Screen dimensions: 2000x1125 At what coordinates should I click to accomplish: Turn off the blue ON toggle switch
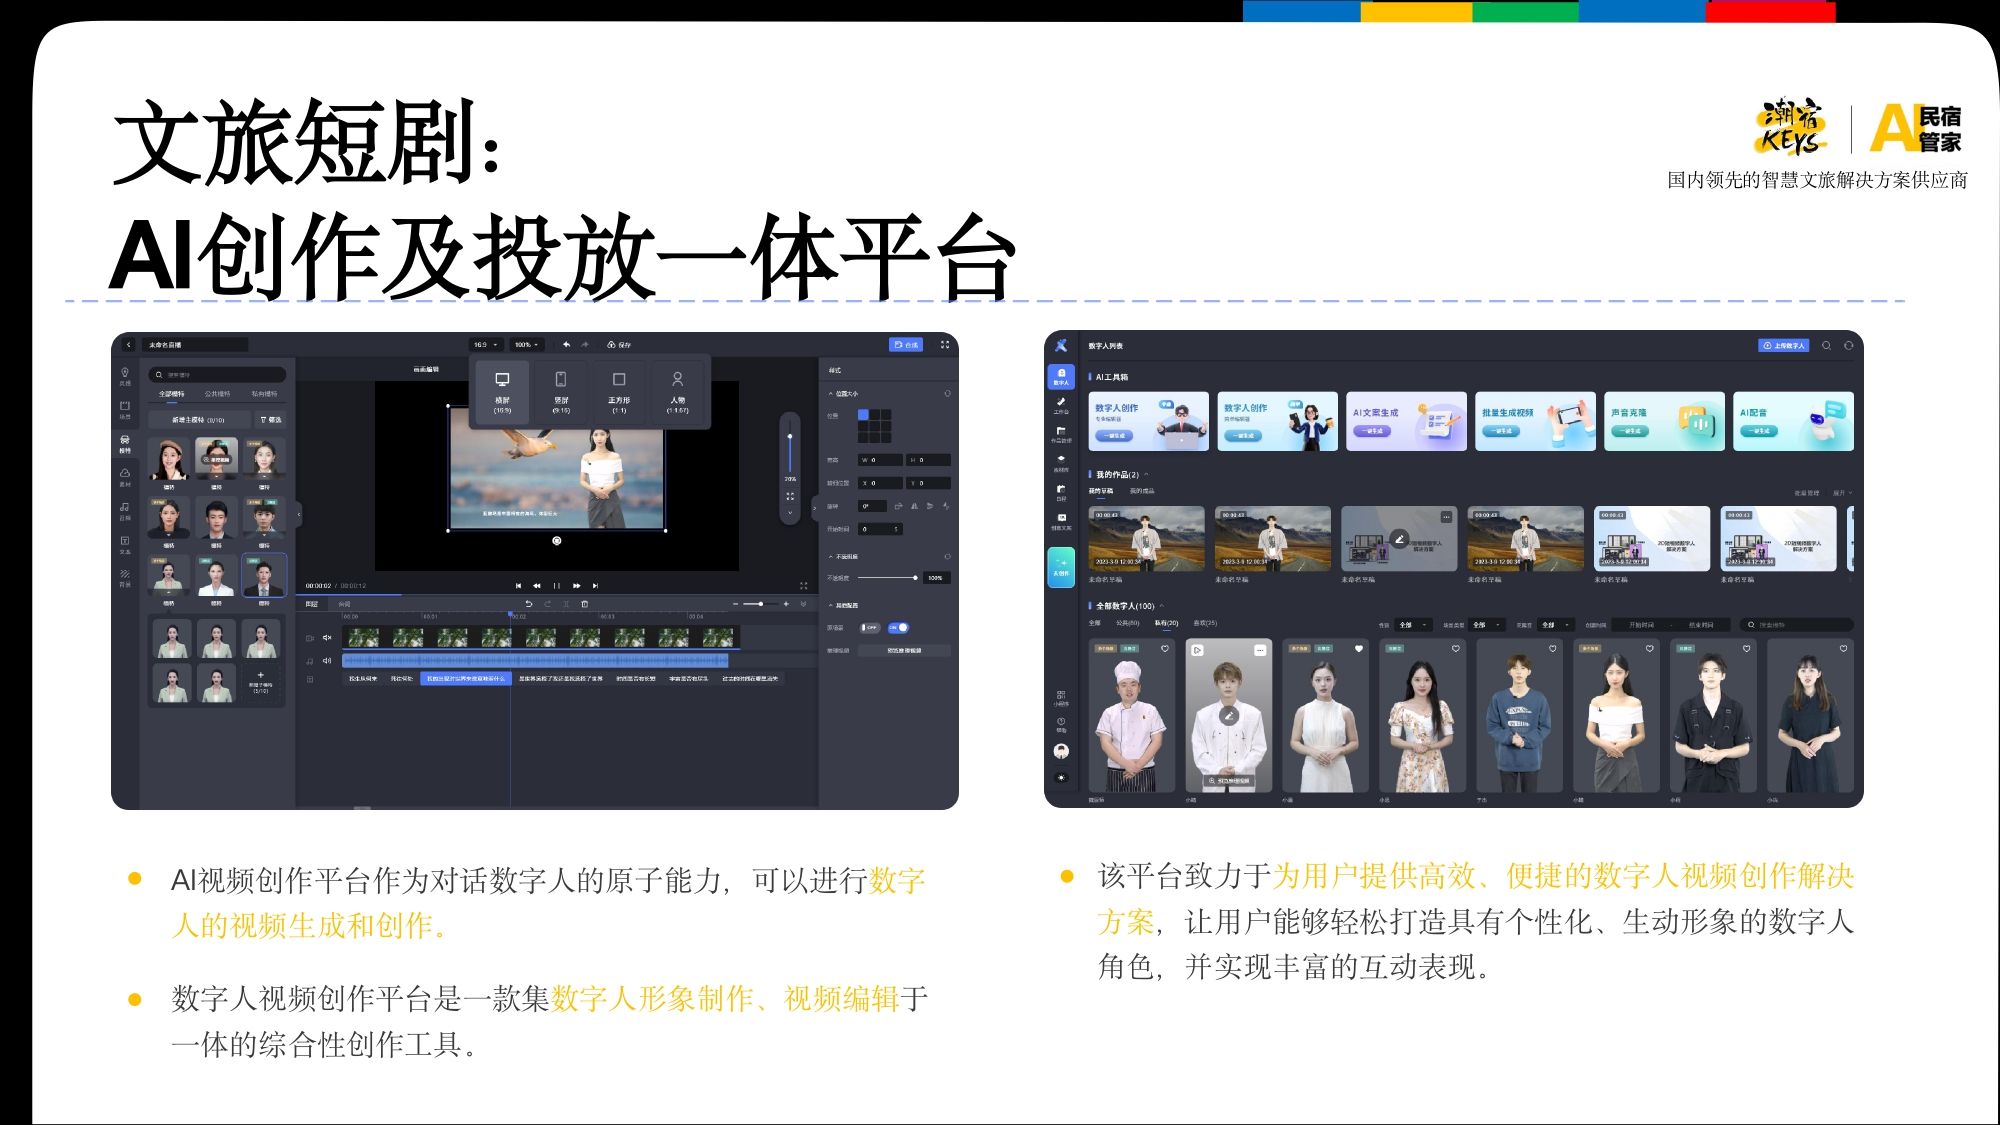(898, 628)
